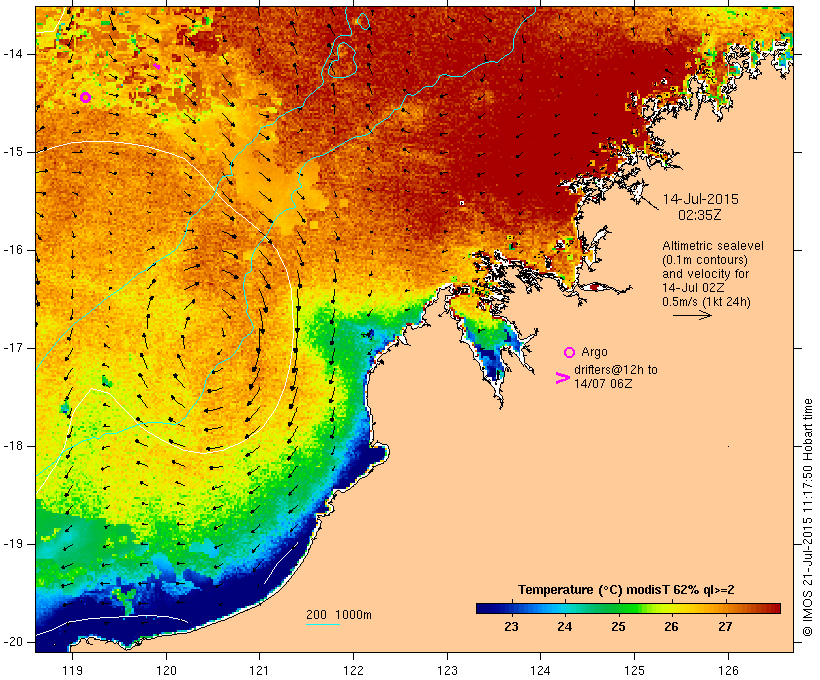Click the latitude label -20
Viewport: 820px width, 680px height.
click(13, 642)
